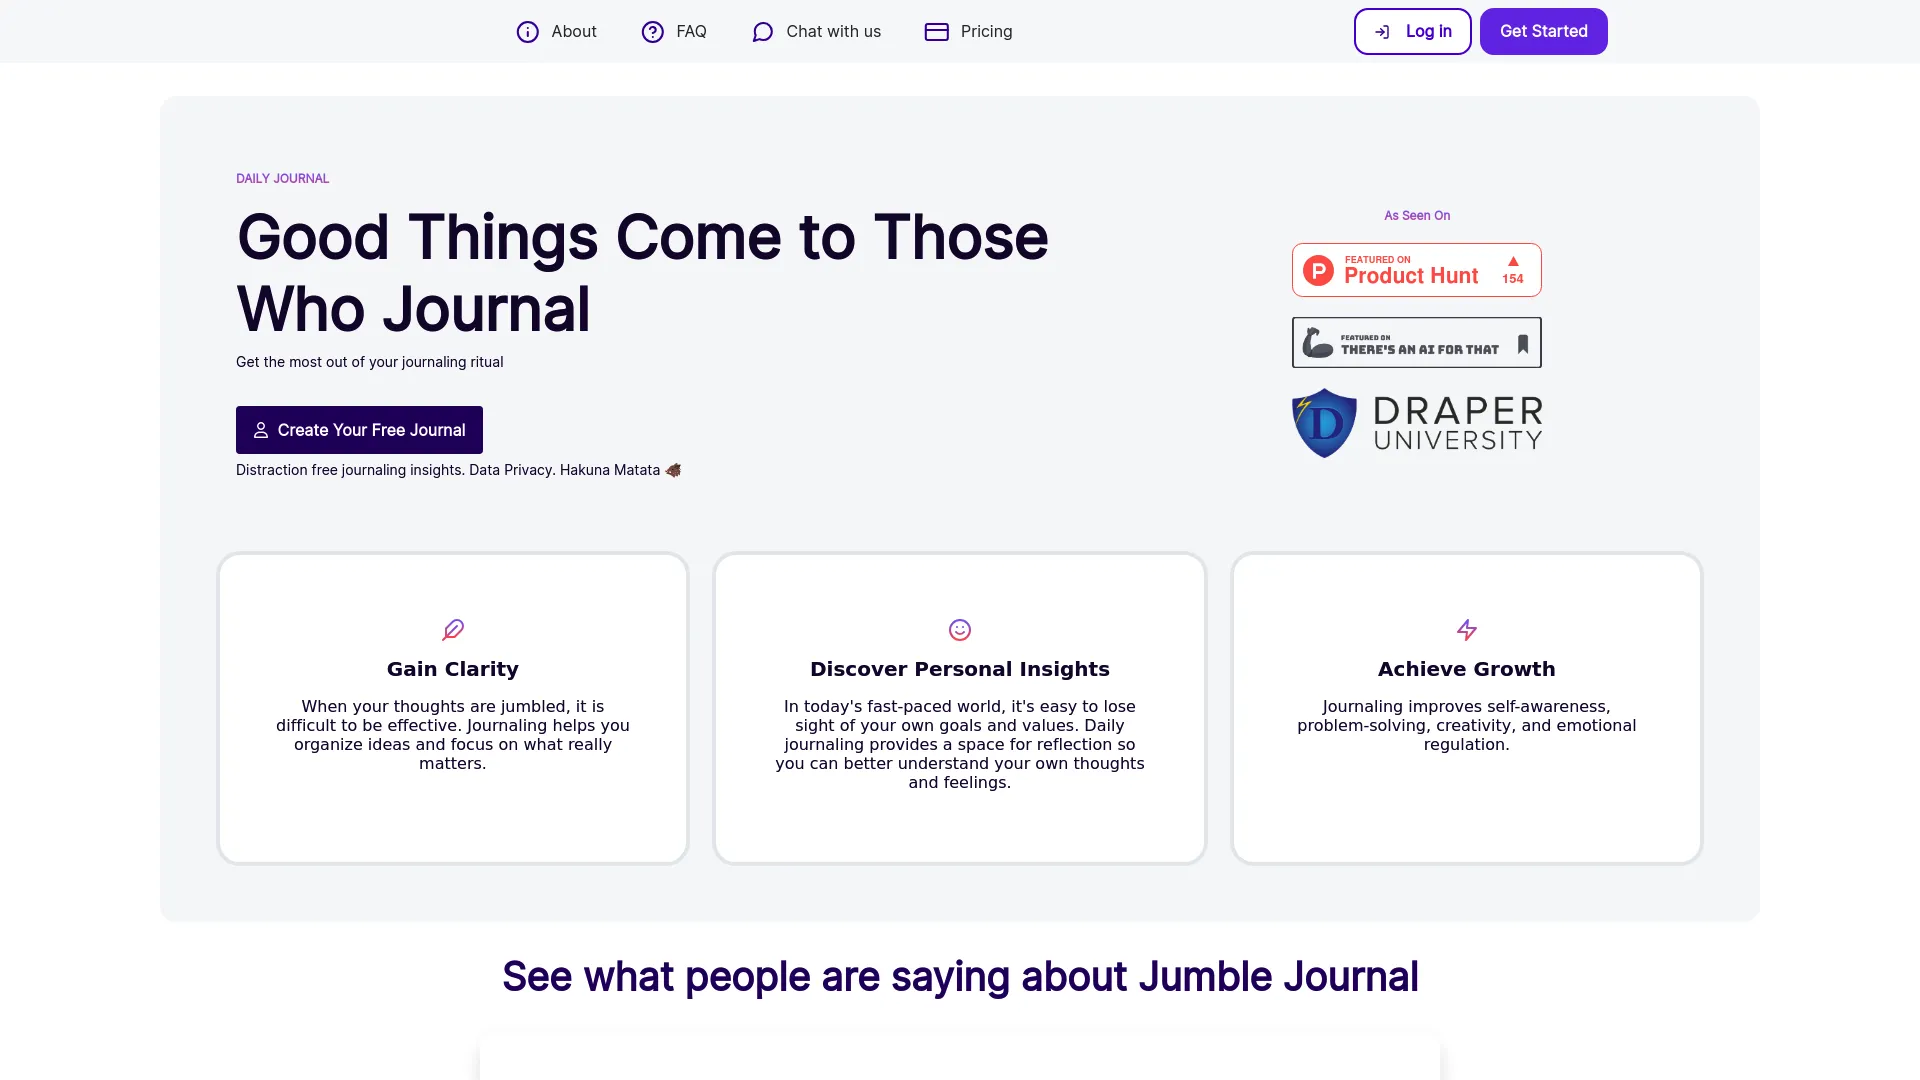Click the Draper University wordmark
Screen dimensions: 1920x1080
tap(1458, 423)
